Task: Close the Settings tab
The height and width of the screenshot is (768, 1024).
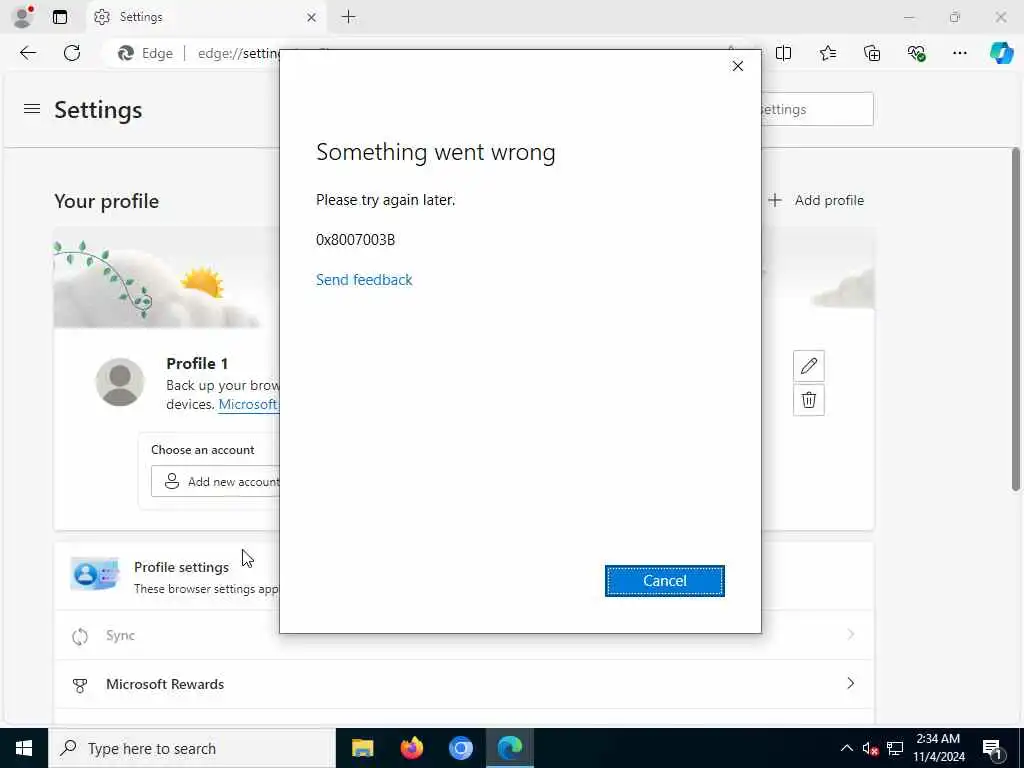Action: coord(312,17)
